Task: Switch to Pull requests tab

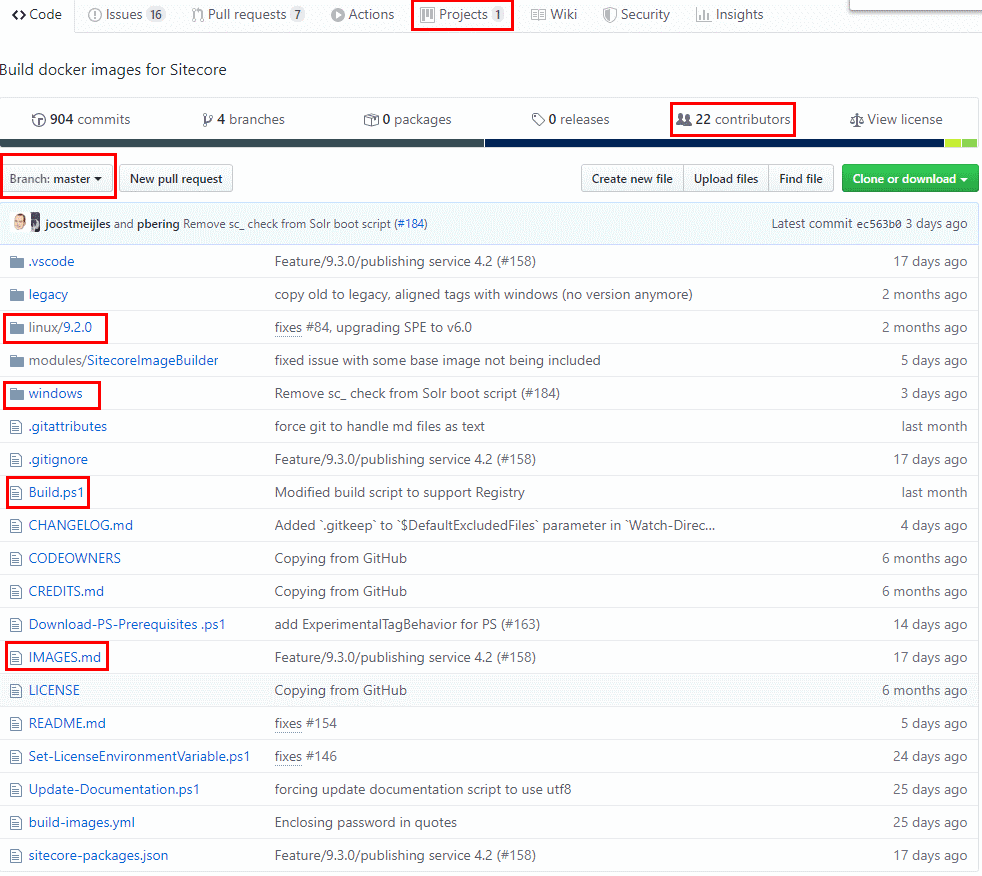Action: 248,14
